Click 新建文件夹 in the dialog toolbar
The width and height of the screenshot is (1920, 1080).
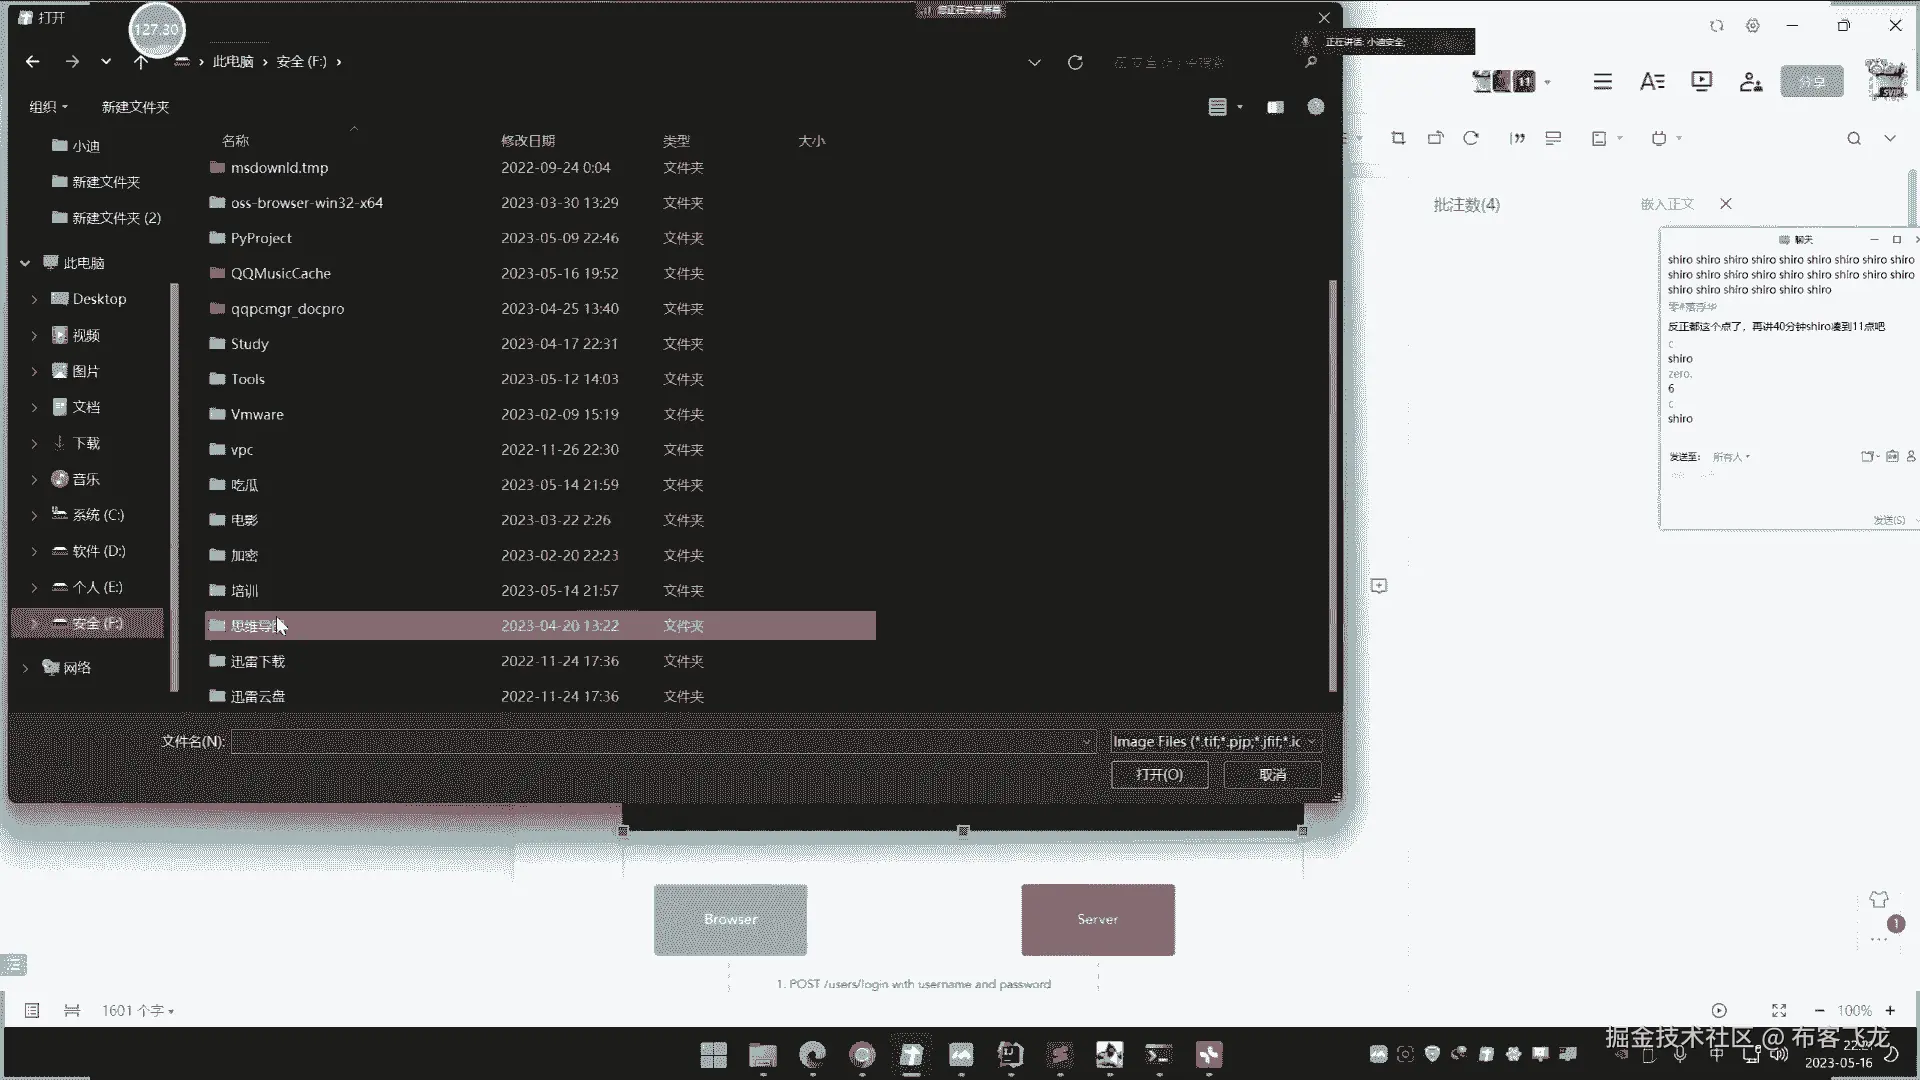click(135, 107)
